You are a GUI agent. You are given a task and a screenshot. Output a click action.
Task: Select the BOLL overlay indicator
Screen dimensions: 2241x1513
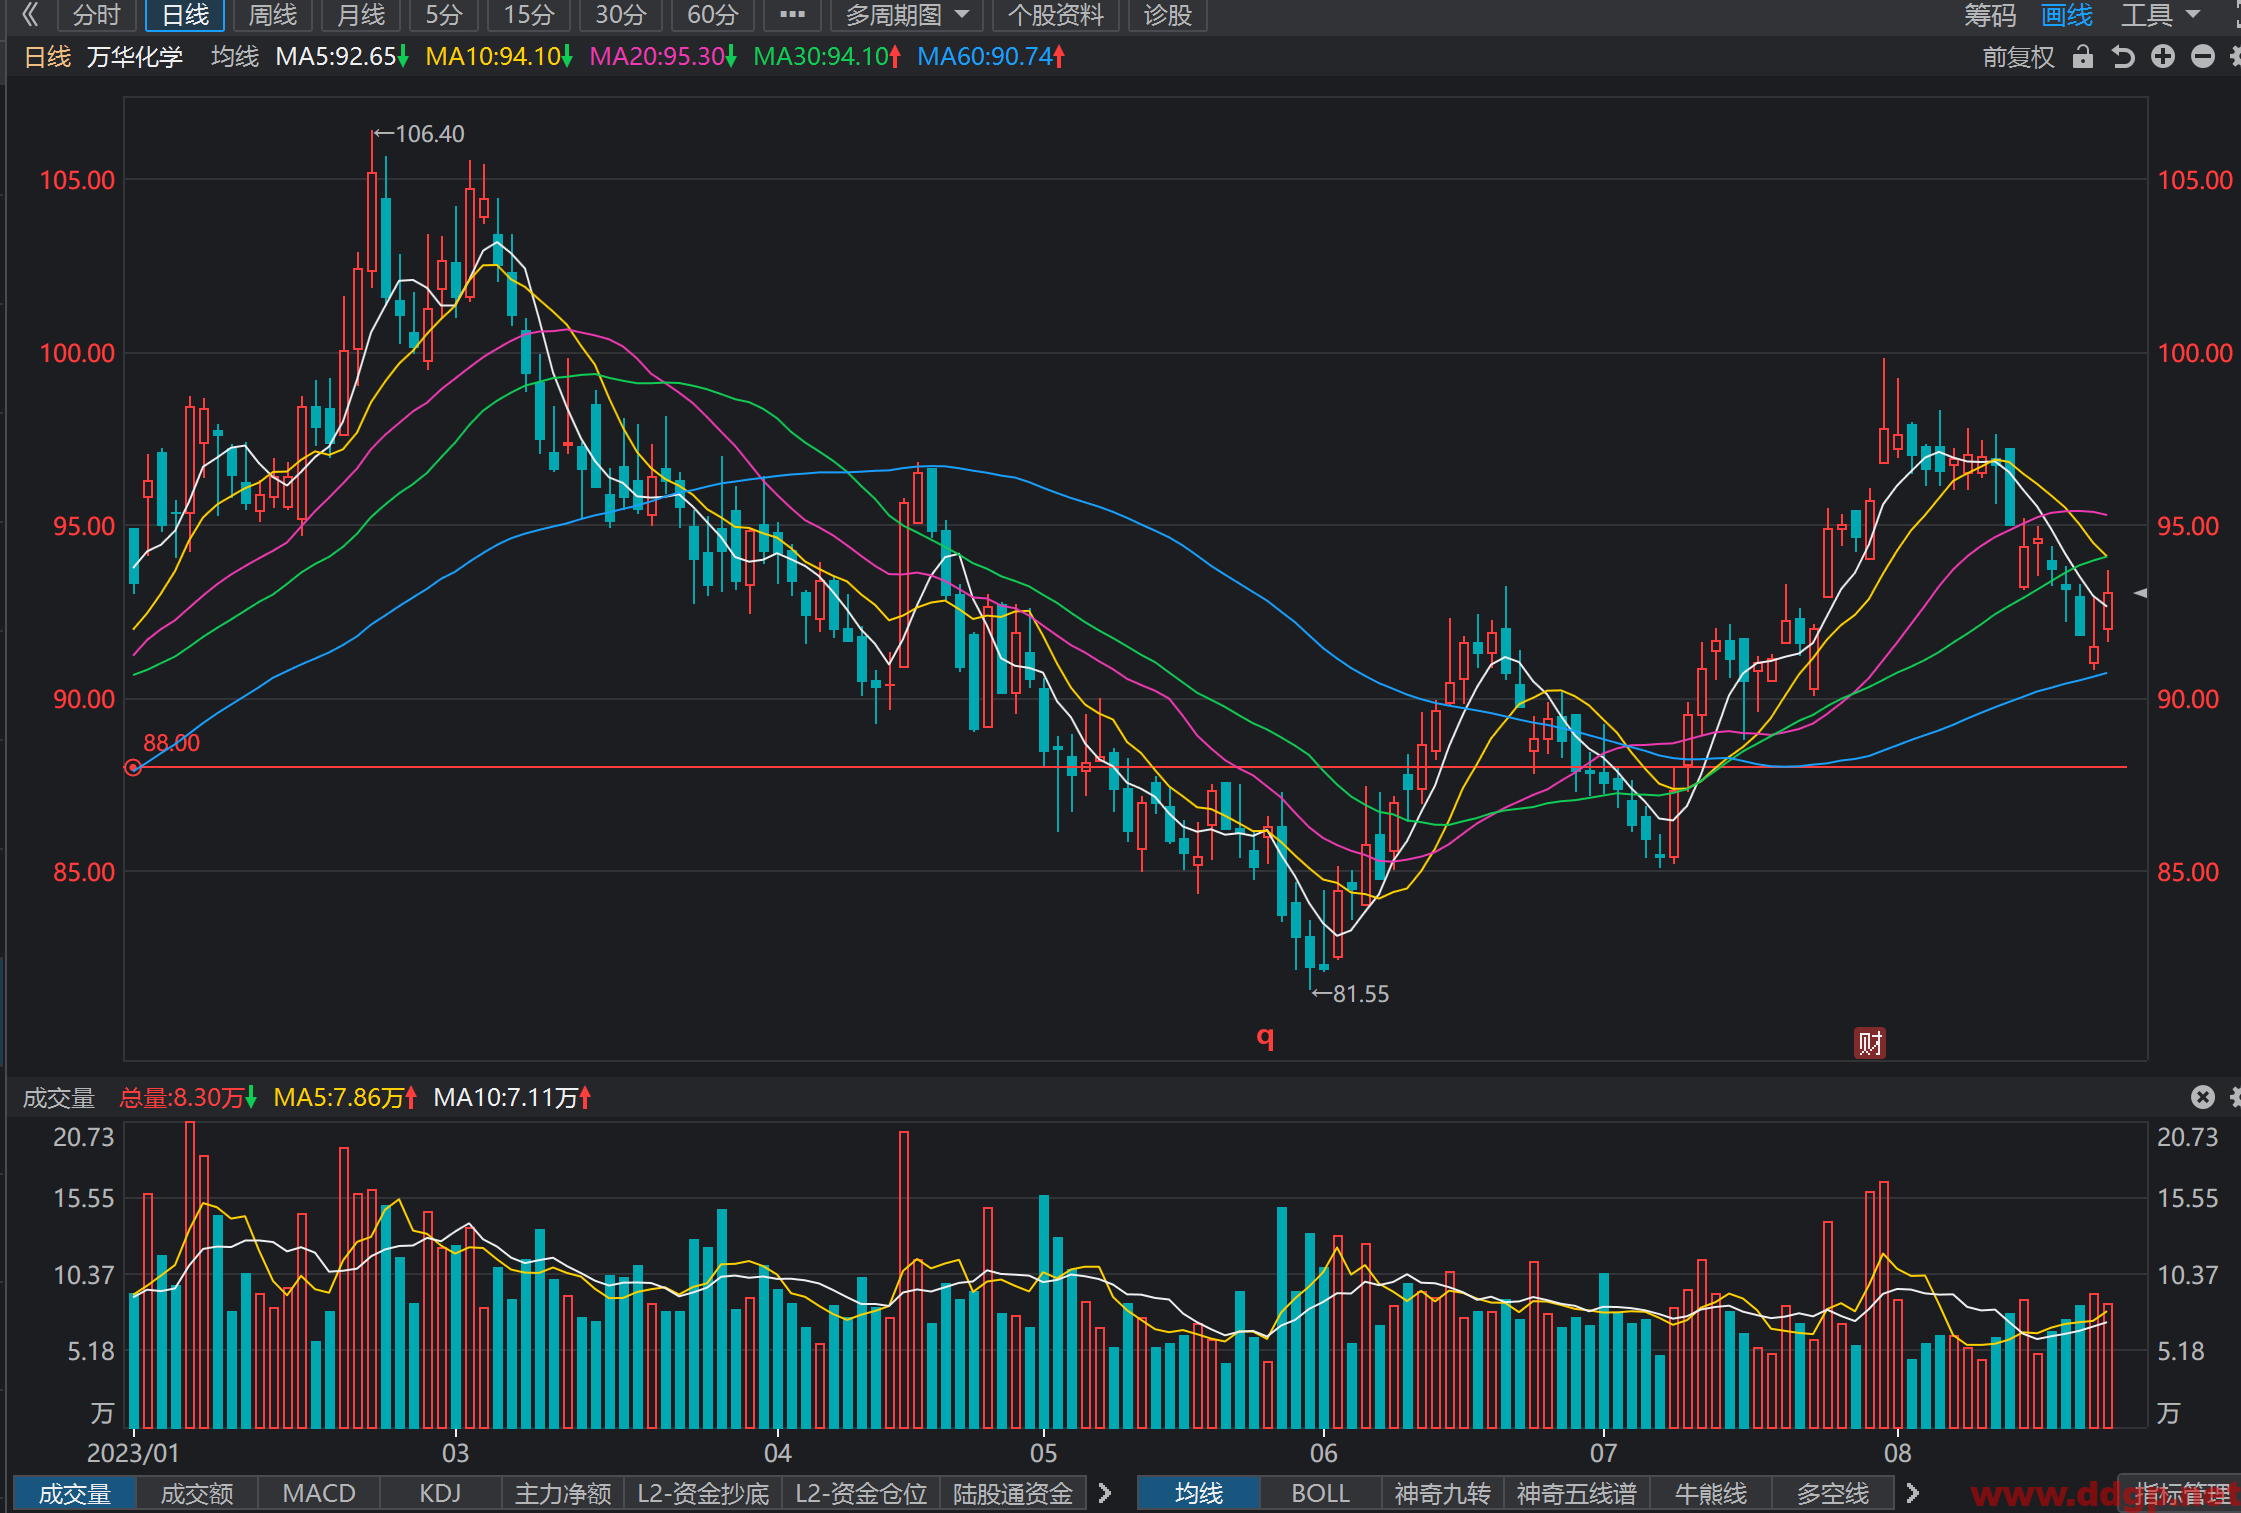click(x=1320, y=1493)
